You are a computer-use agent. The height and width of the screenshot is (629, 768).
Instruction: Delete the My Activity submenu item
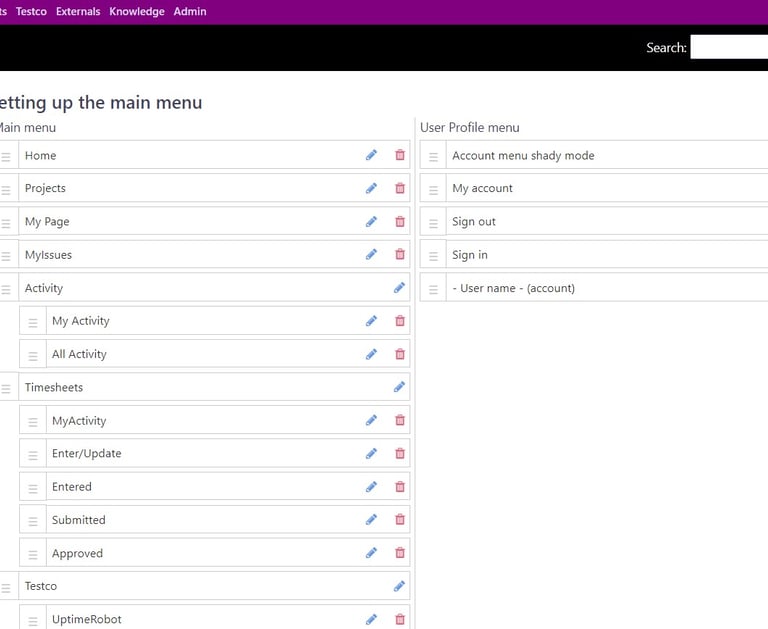(400, 321)
